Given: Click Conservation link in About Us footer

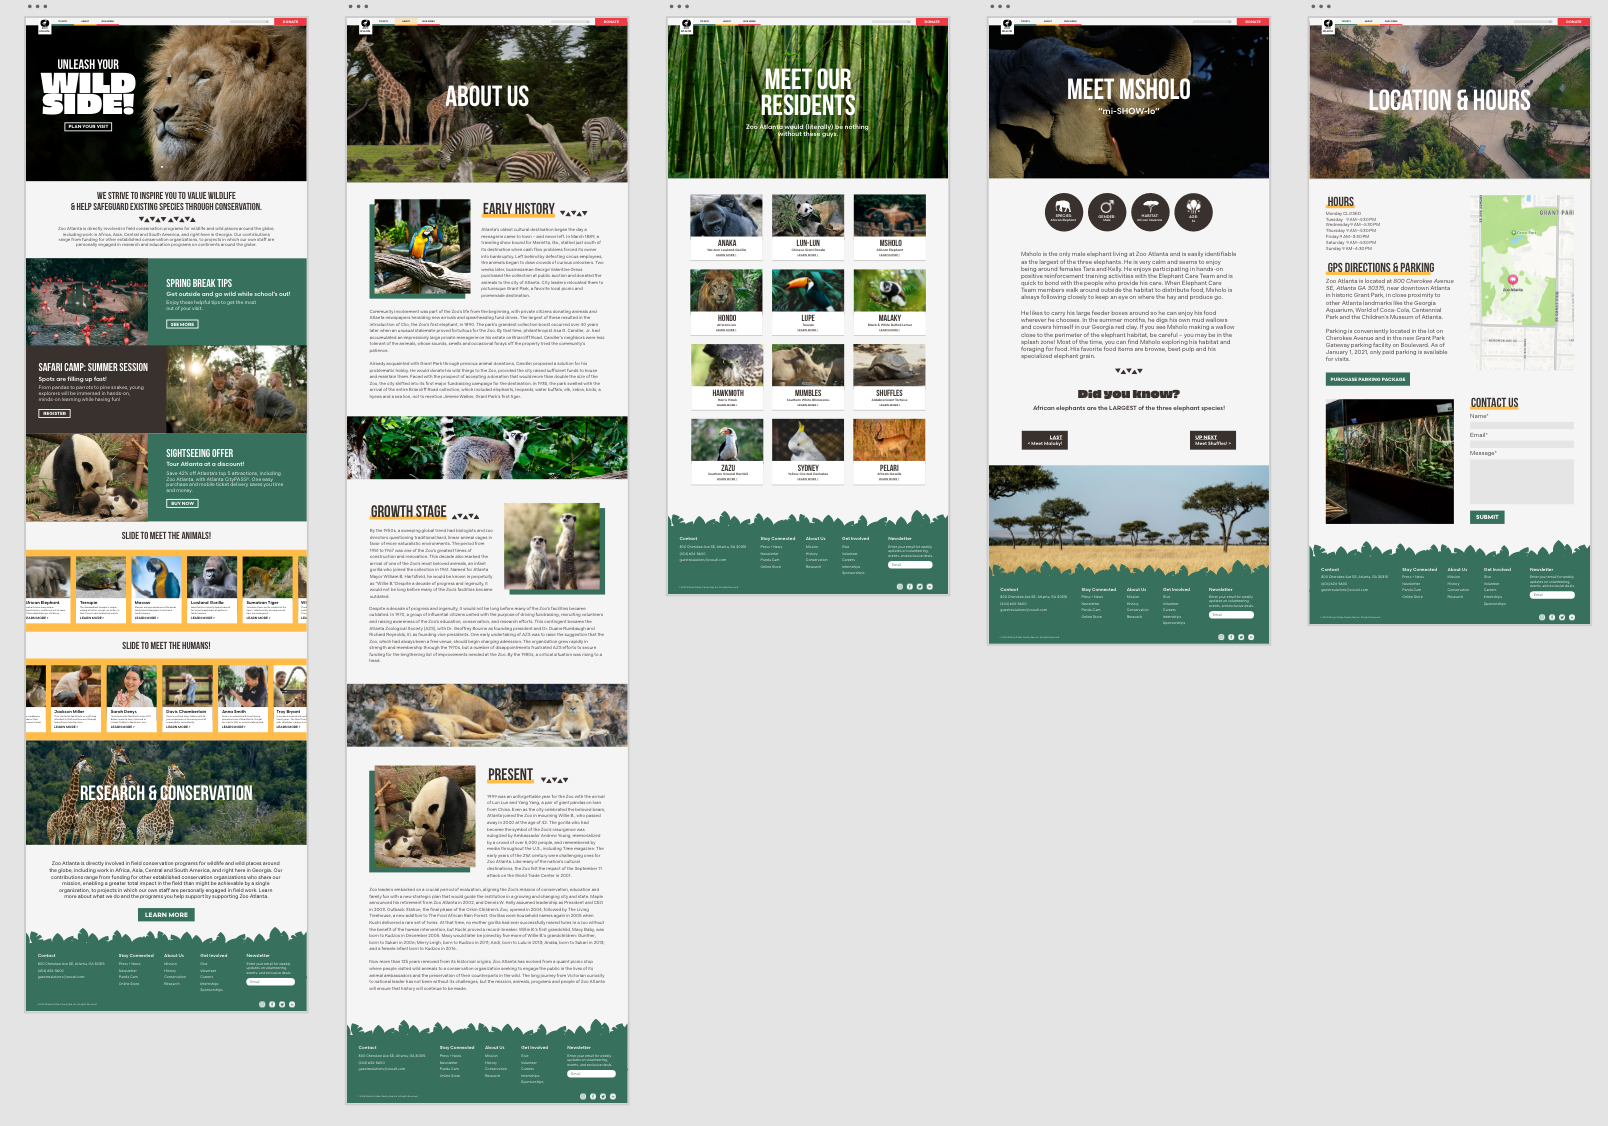Looking at the screenshot, I should tap(496, 1069).
